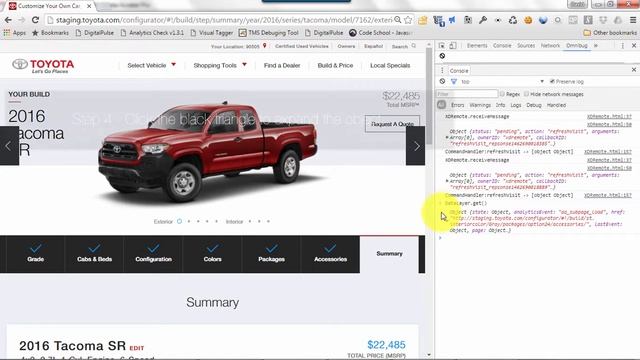Reload the page with the refresh icon
The width and height of the screenshot is (640, 360).
pos(36,20)
